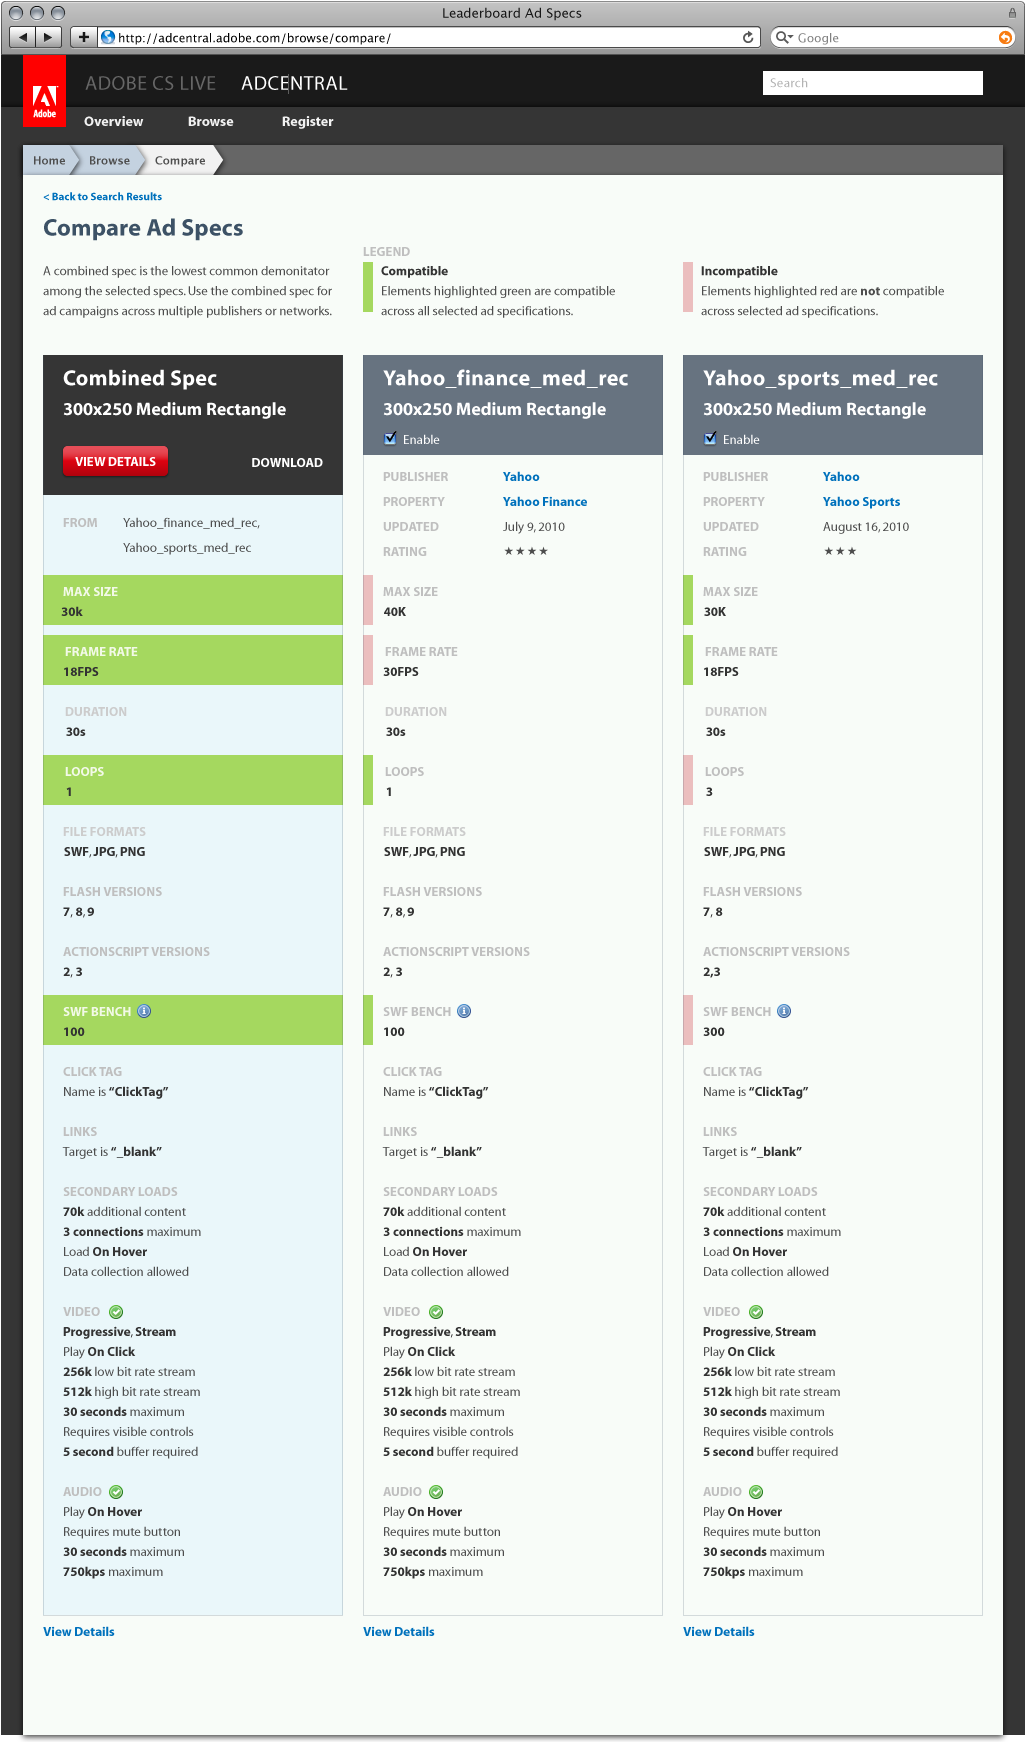
Task: Click SWF Bench info icon in Combined Spec
Action: 145,1011
